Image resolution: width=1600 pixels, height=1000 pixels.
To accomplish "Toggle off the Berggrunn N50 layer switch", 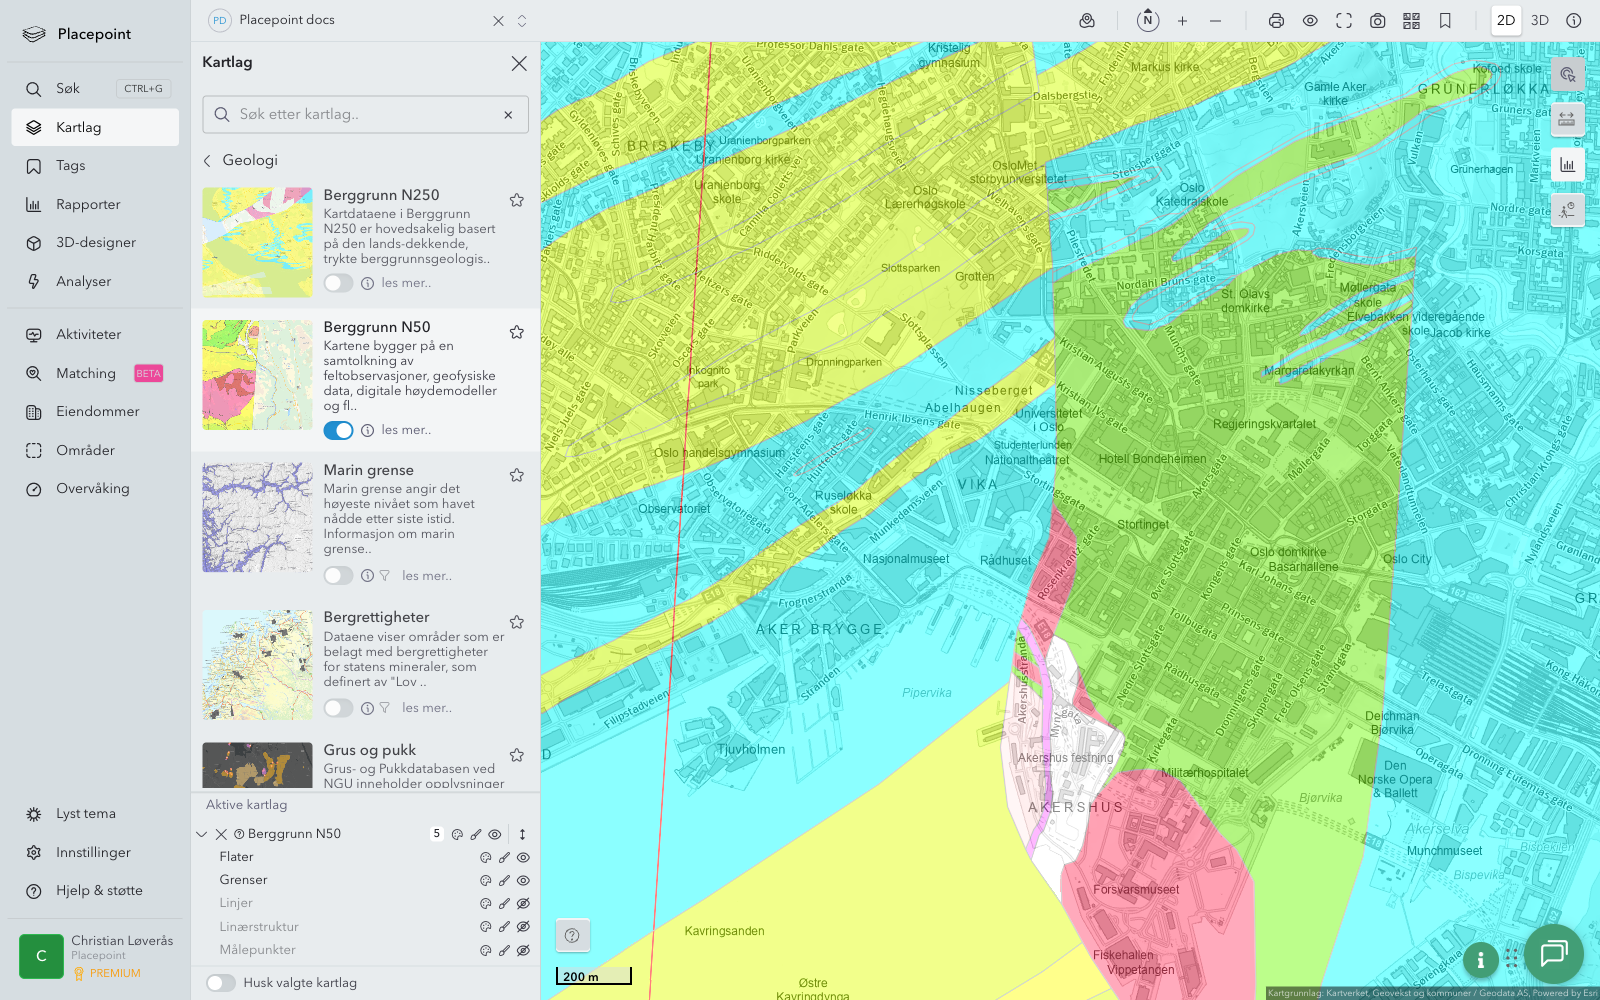I will [x=338, y=430].
